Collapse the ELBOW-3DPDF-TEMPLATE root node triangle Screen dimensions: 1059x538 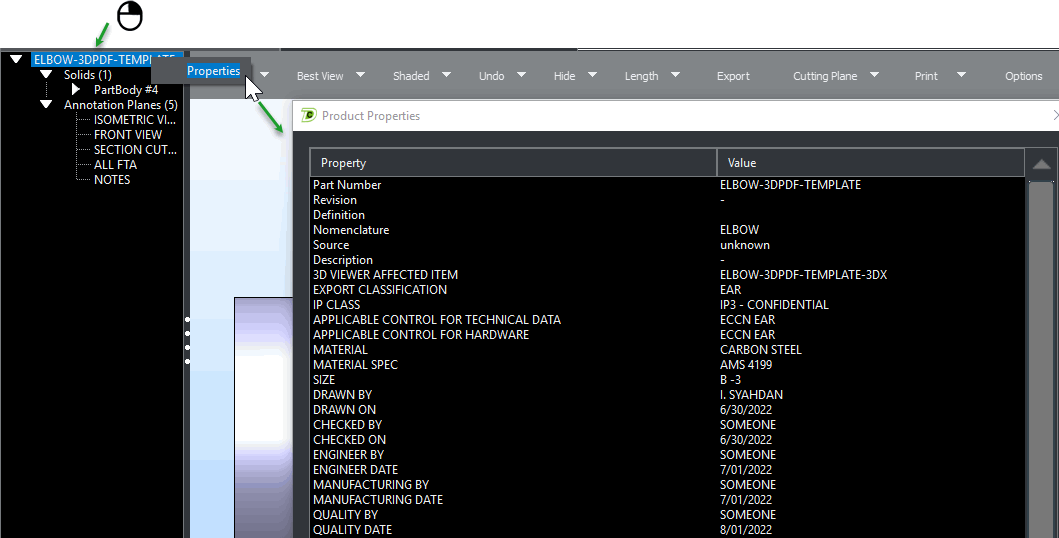click(x=16, y=59)
